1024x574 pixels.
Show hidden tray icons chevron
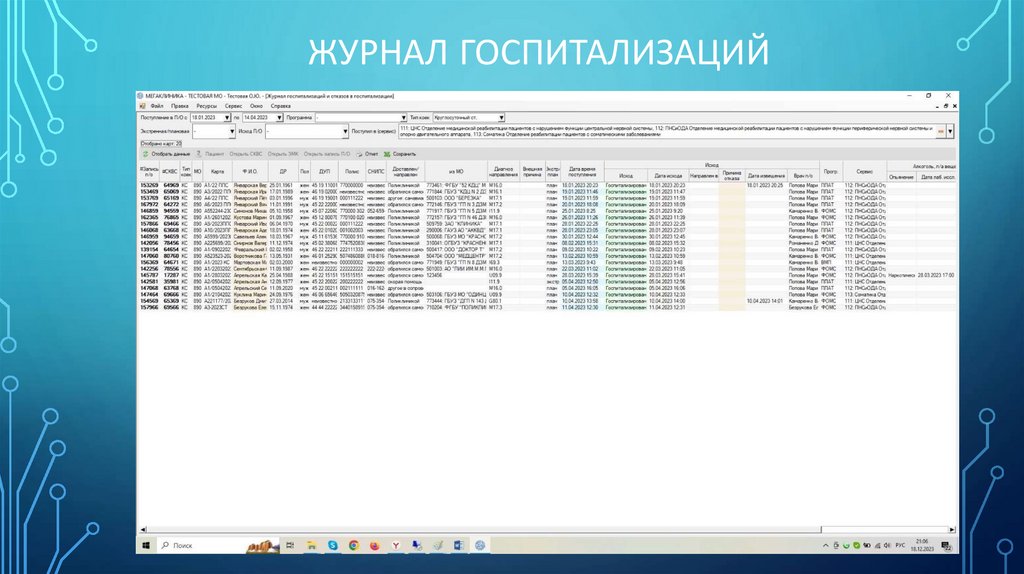point(825,545)
